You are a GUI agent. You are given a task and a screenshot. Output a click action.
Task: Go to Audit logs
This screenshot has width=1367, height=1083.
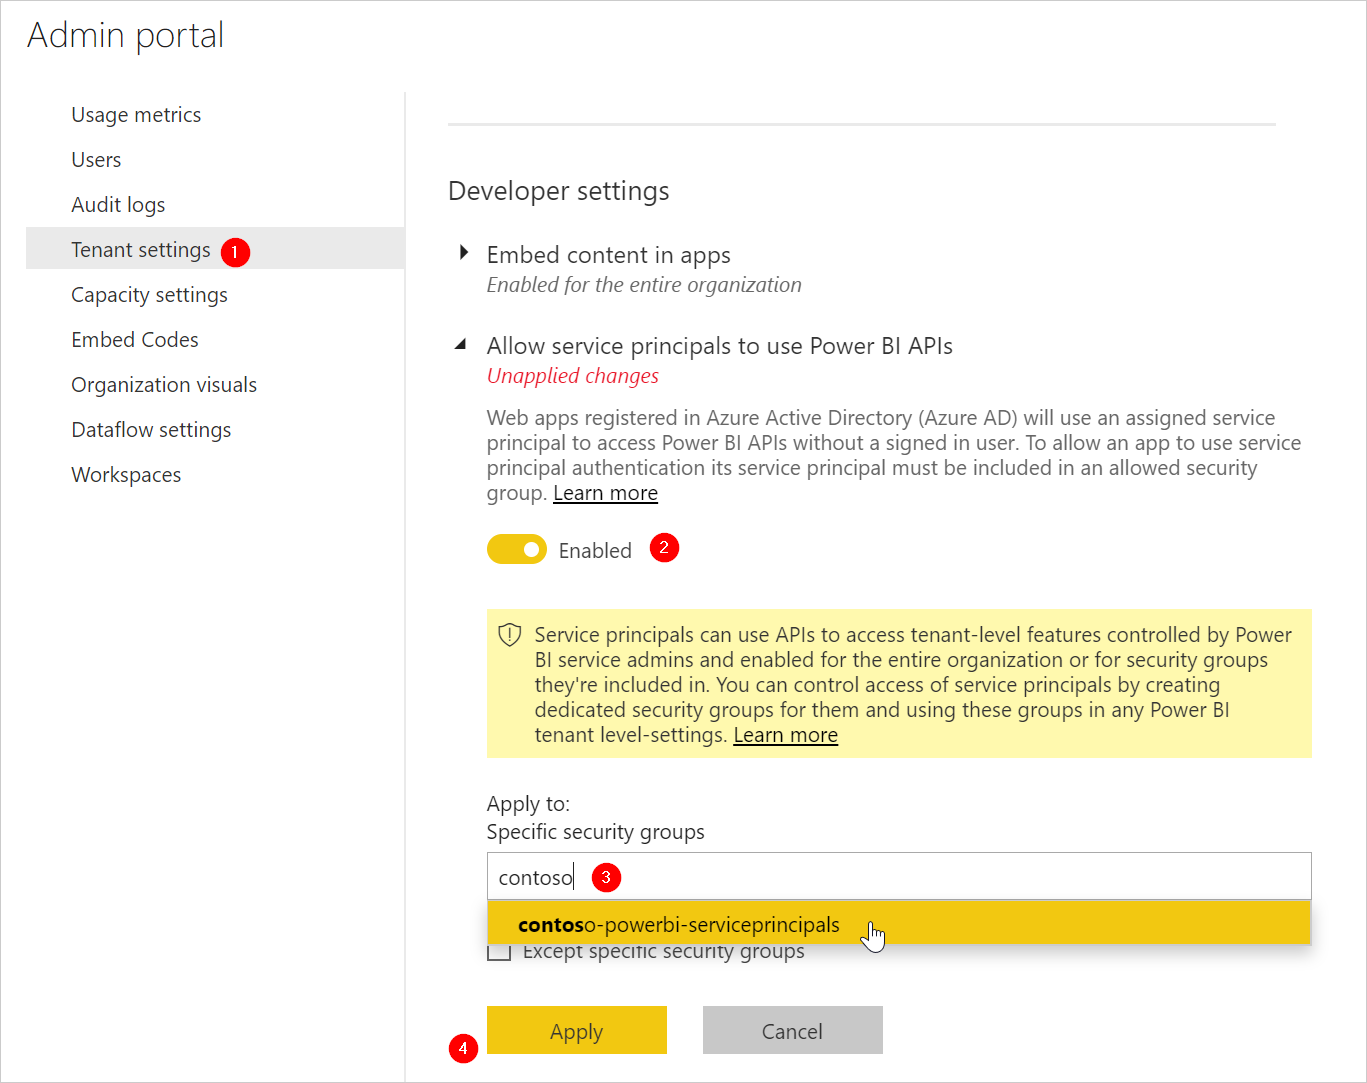(118, 205)
